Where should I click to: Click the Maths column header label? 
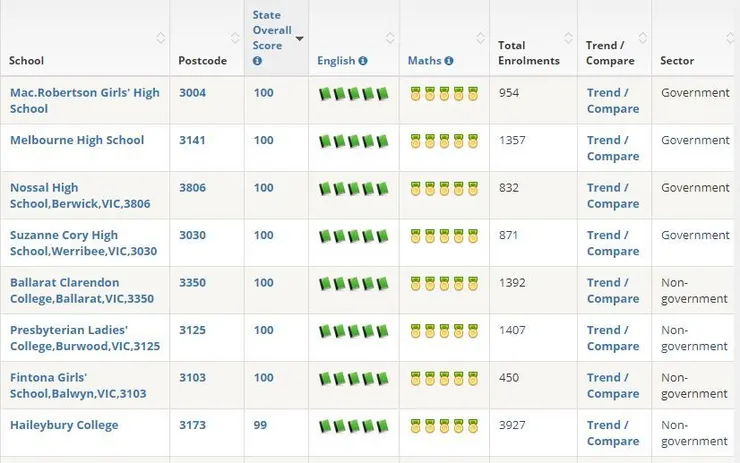click(425, 61)
